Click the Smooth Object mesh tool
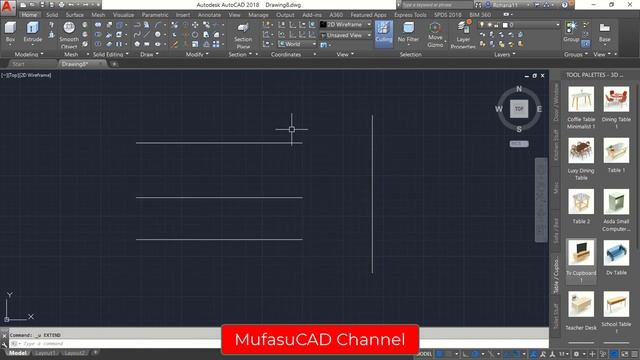This screenshot has height=360, width=640. (69, 35)
